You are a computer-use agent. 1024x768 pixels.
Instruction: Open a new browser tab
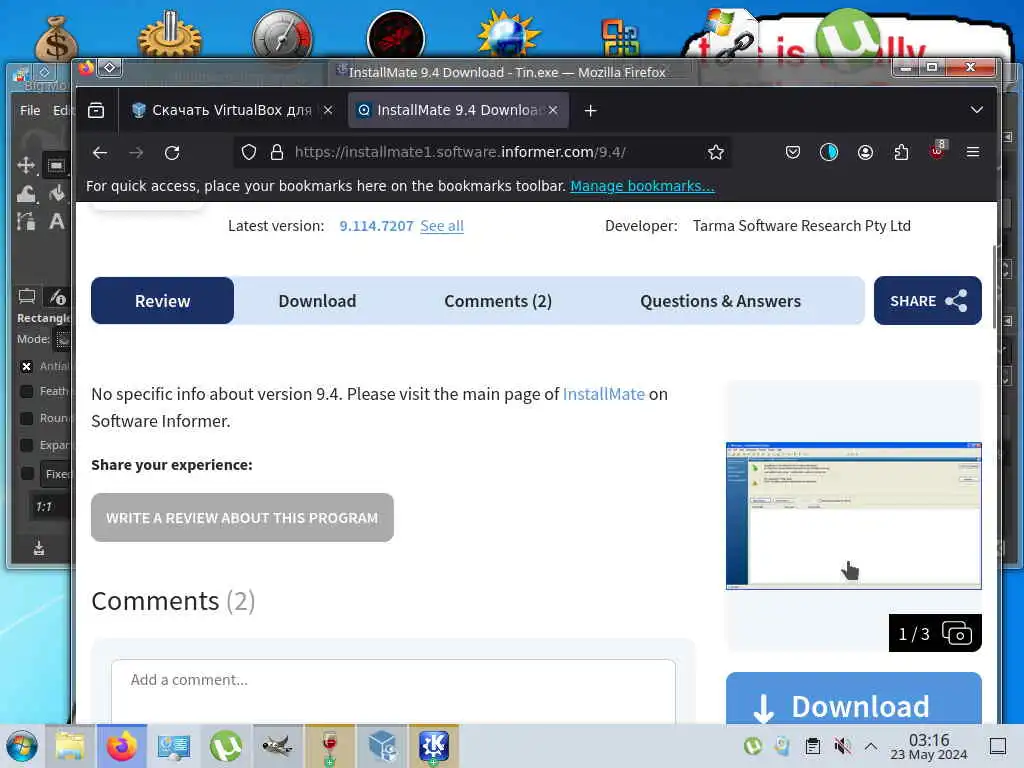pyautogui.click(x=590, y=111)
